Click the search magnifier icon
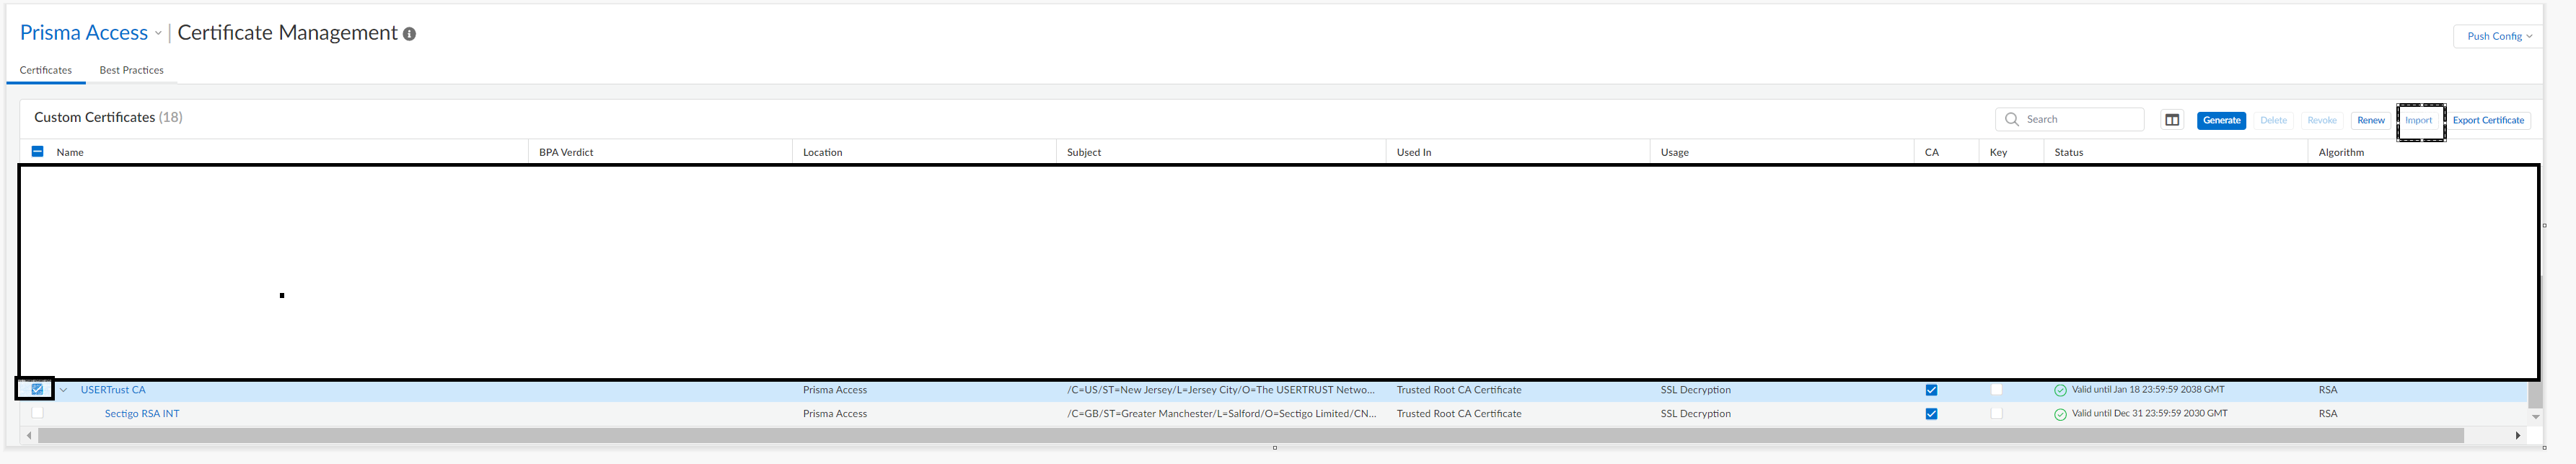This screenshot has width=2576, height=464. (x=2012, y=119)
